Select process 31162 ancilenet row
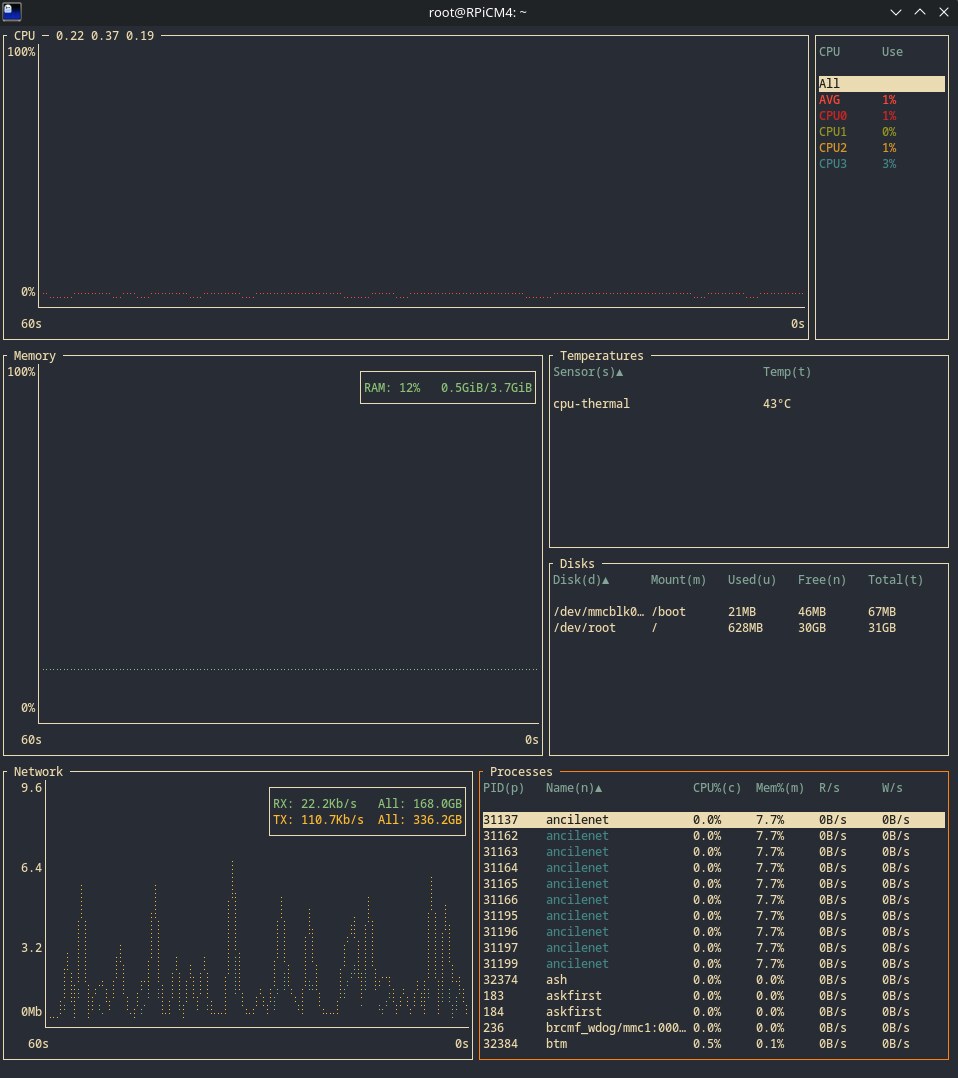This screenshot has height=1078, width=958. pyautogui.click(x=713, y=836)
